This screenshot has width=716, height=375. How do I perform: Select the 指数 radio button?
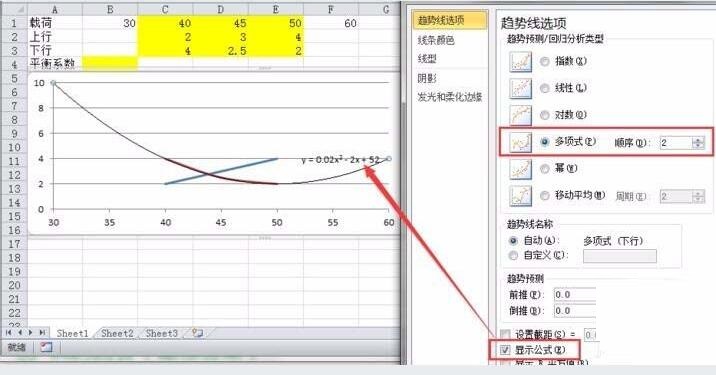coord(544,61)
